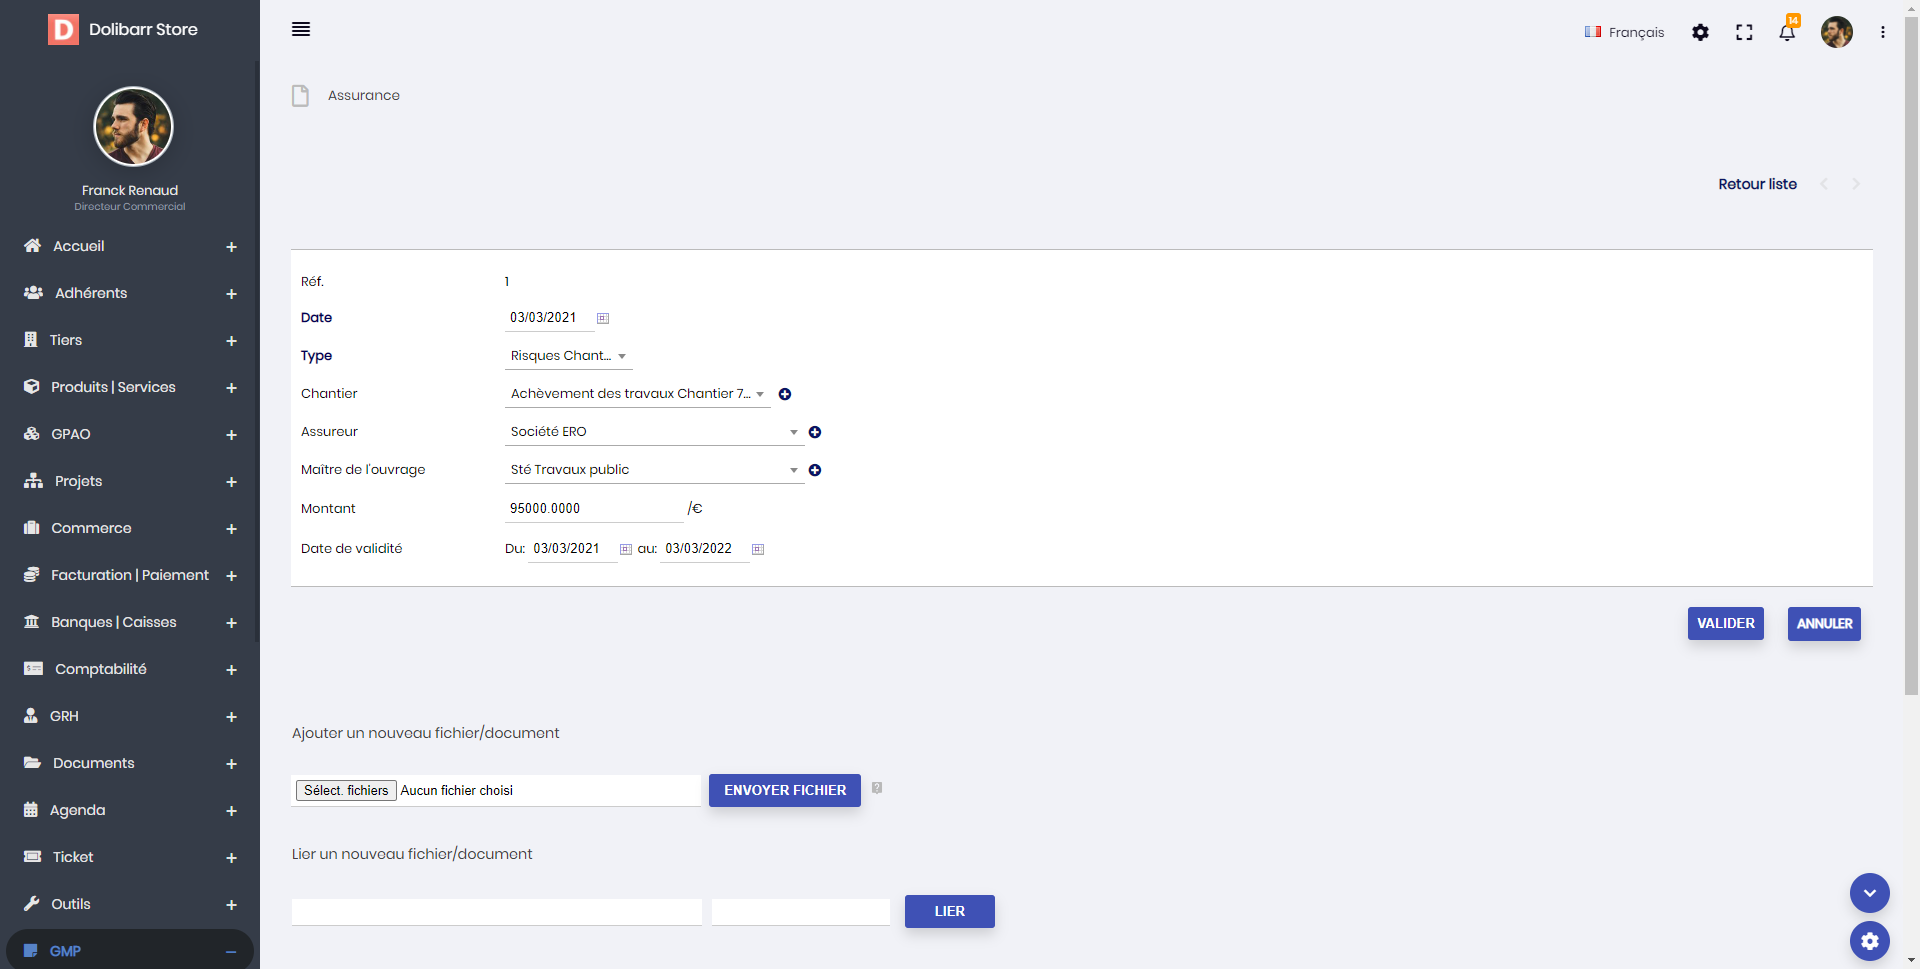Viewport: 1920px width, 969px height.
Task: Expand the Ticket menu plus
Action: [231, 858]
